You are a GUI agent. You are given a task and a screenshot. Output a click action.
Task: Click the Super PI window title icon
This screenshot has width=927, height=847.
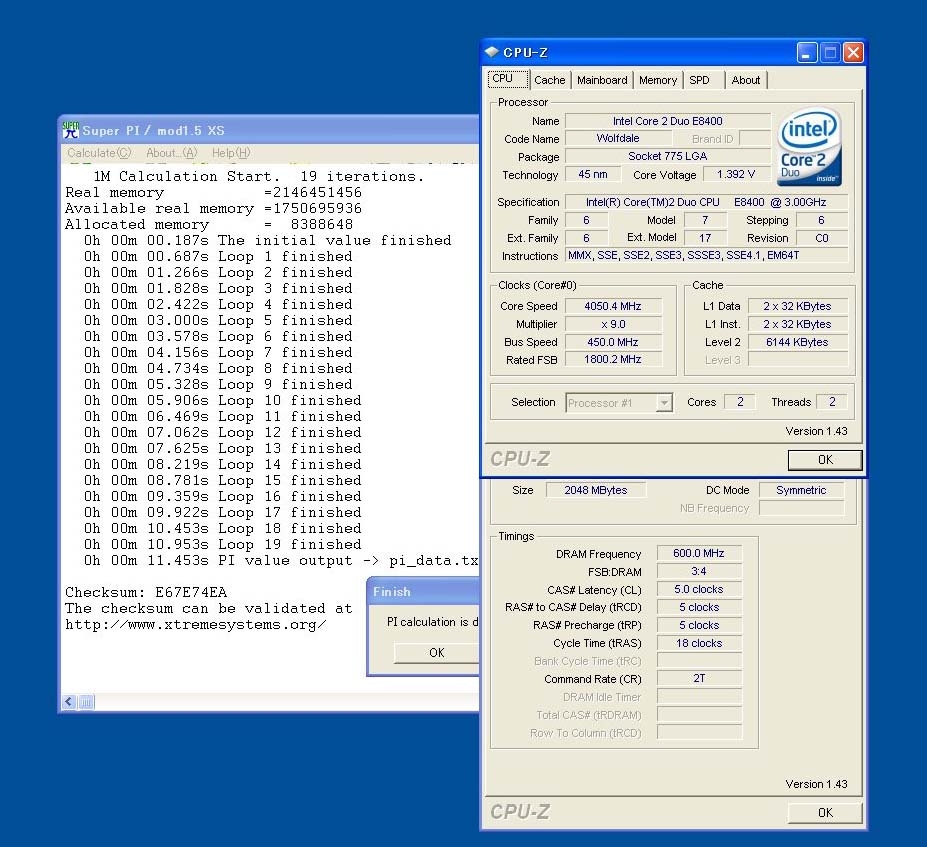click(71, 130)
